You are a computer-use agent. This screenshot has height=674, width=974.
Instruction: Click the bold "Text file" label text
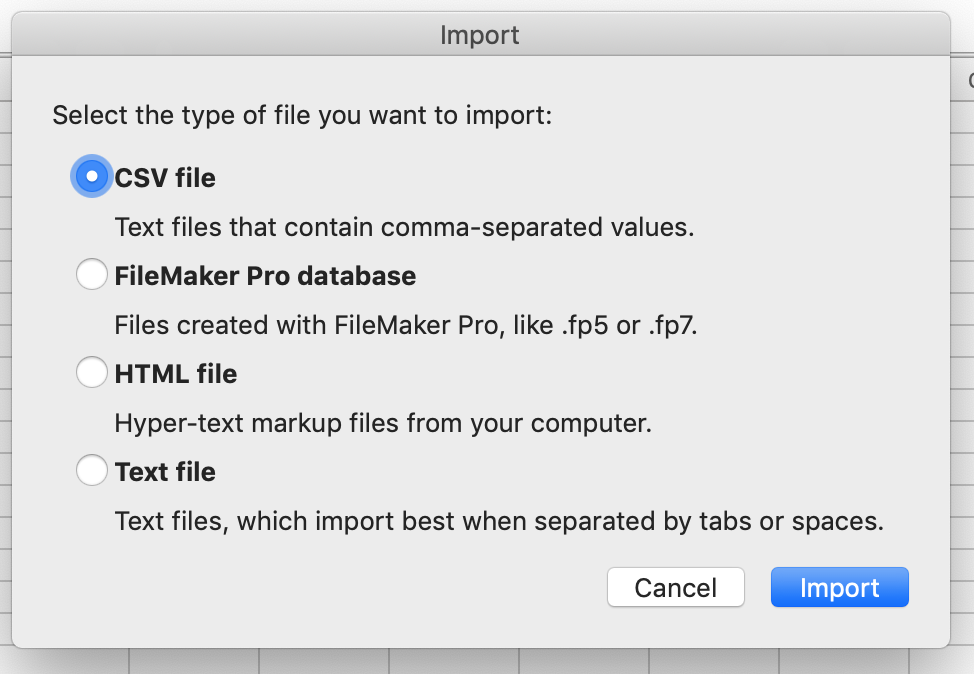[x=165, y=472]
